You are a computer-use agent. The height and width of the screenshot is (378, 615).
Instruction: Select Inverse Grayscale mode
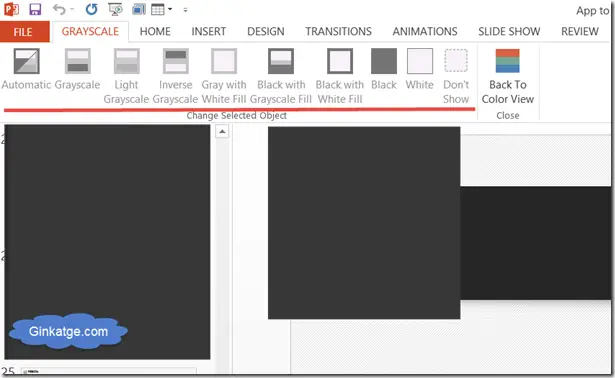[x=175, y=76]
